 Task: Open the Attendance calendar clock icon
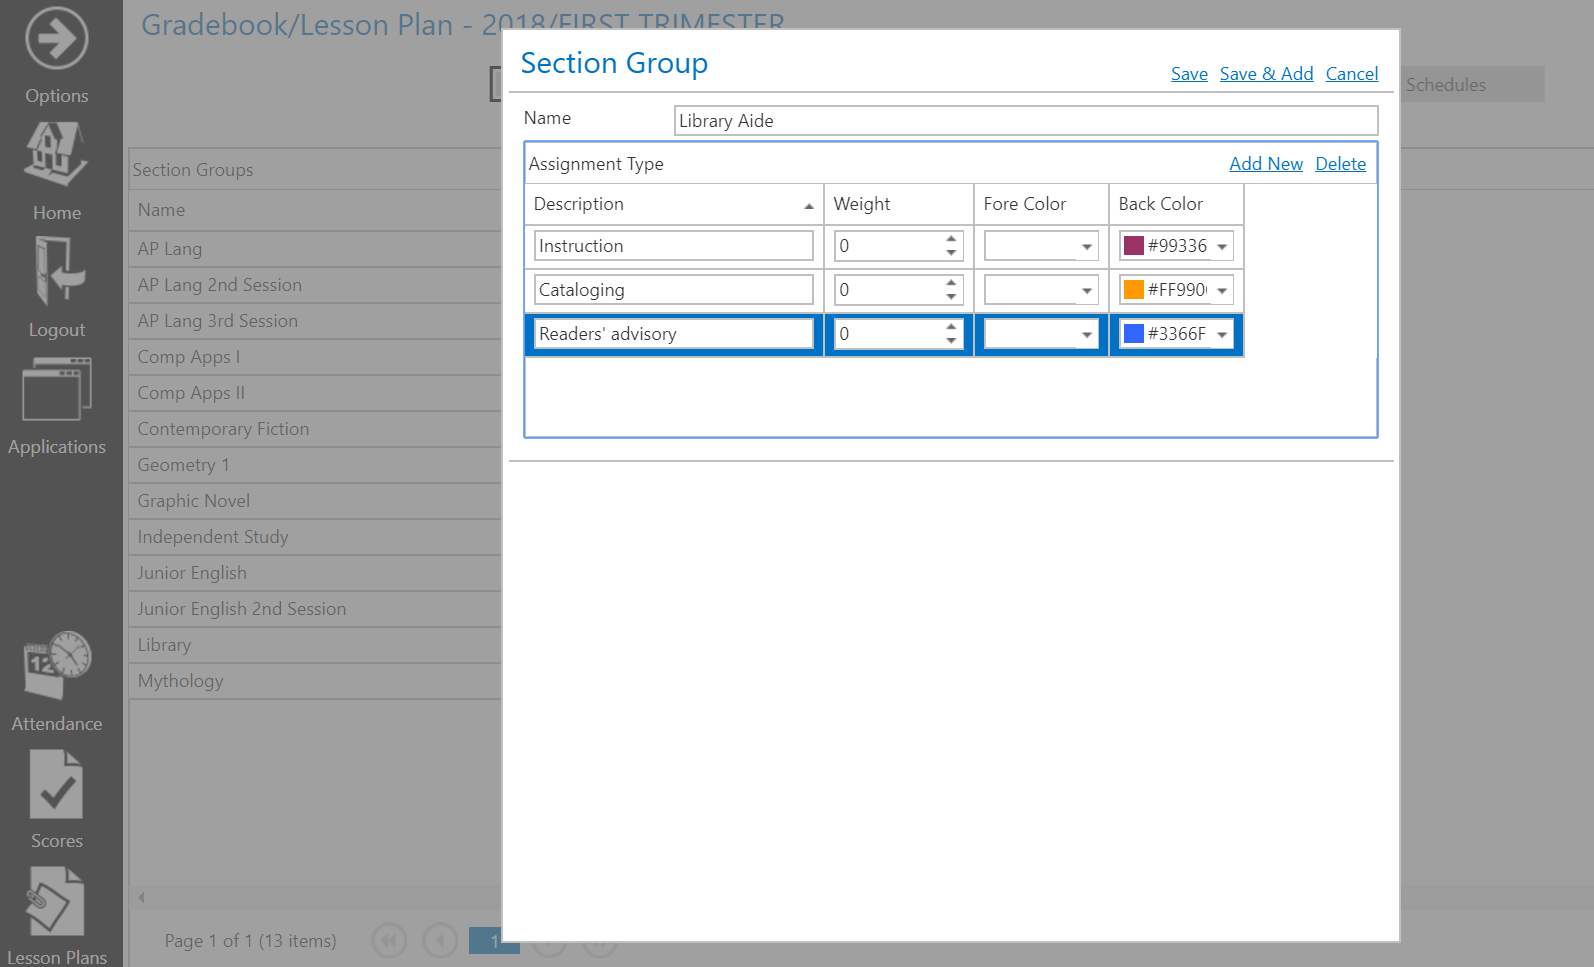click(x=56, y=665)
